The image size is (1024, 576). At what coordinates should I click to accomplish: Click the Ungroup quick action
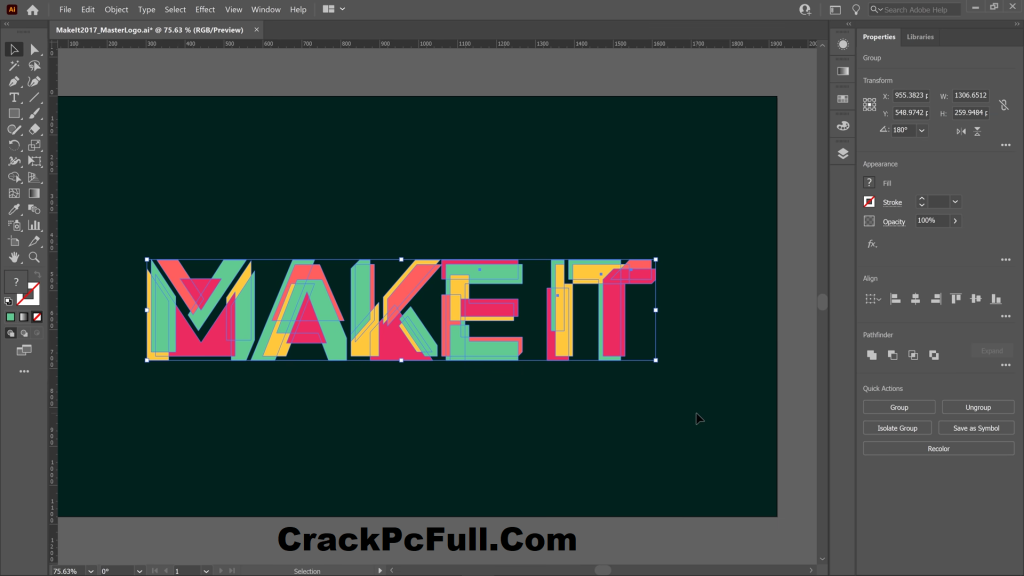click(978, 408)
